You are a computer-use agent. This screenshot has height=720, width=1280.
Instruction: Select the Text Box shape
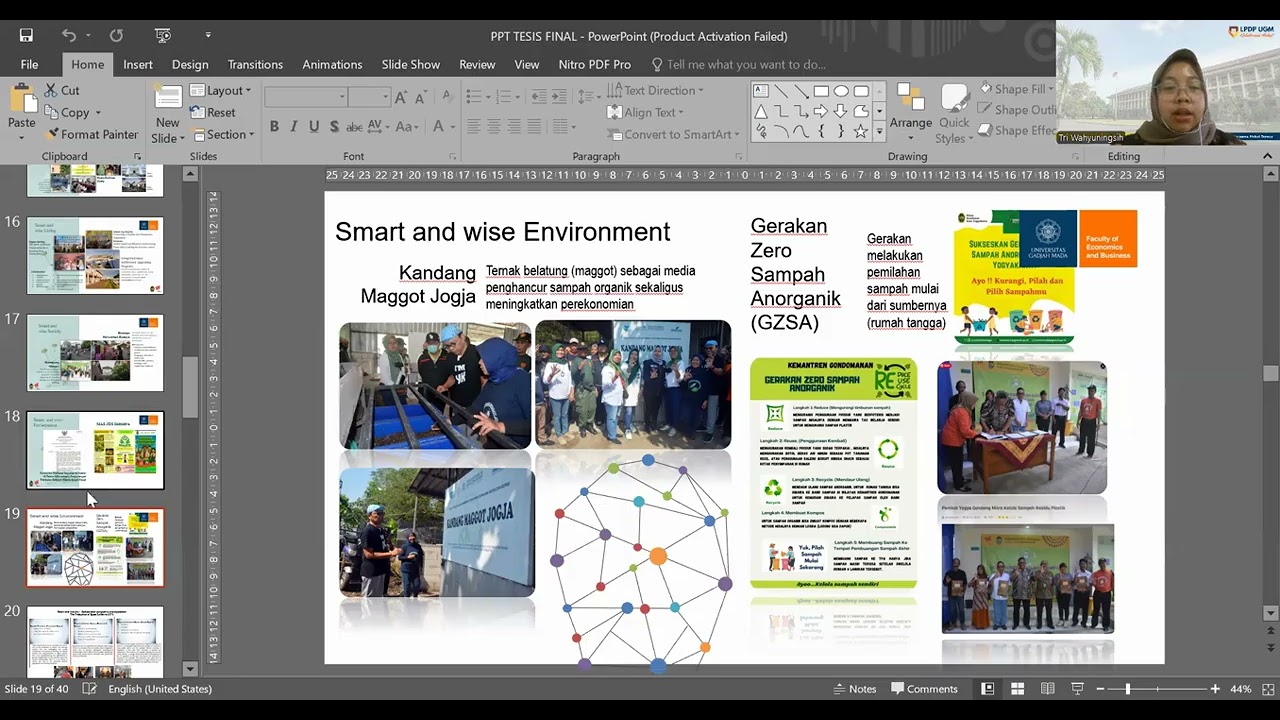(x=761, y=91)
